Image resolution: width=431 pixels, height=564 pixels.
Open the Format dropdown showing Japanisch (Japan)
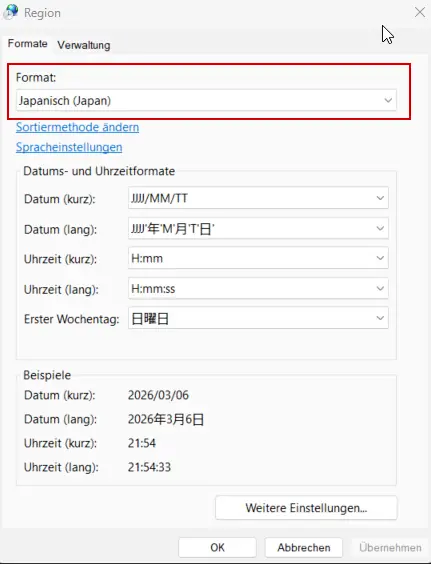(206, 100)
